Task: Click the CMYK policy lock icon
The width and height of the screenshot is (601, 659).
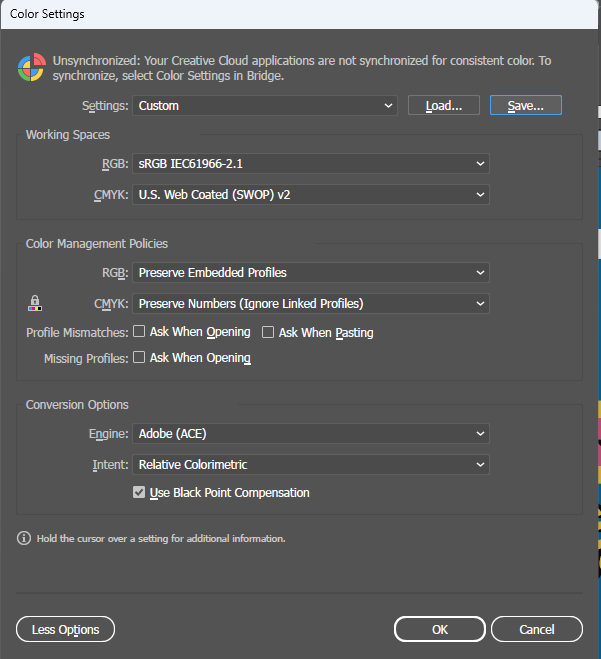Action: [35, 303]
